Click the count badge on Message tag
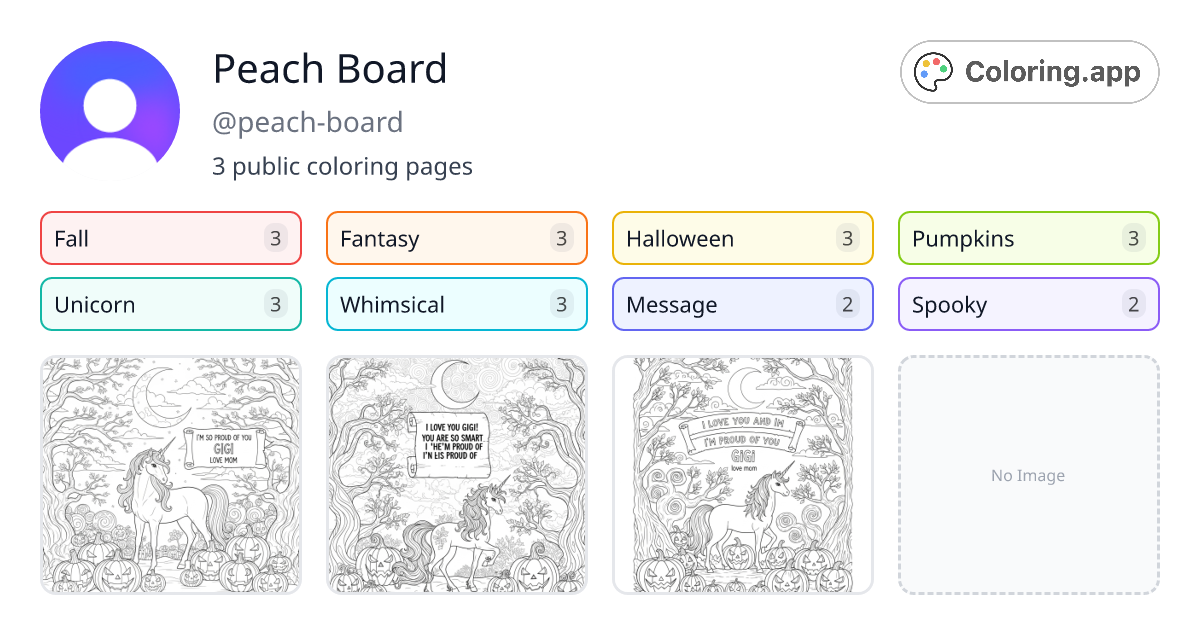Screen dimensions: 1200x630 click(x=848, y=304)
